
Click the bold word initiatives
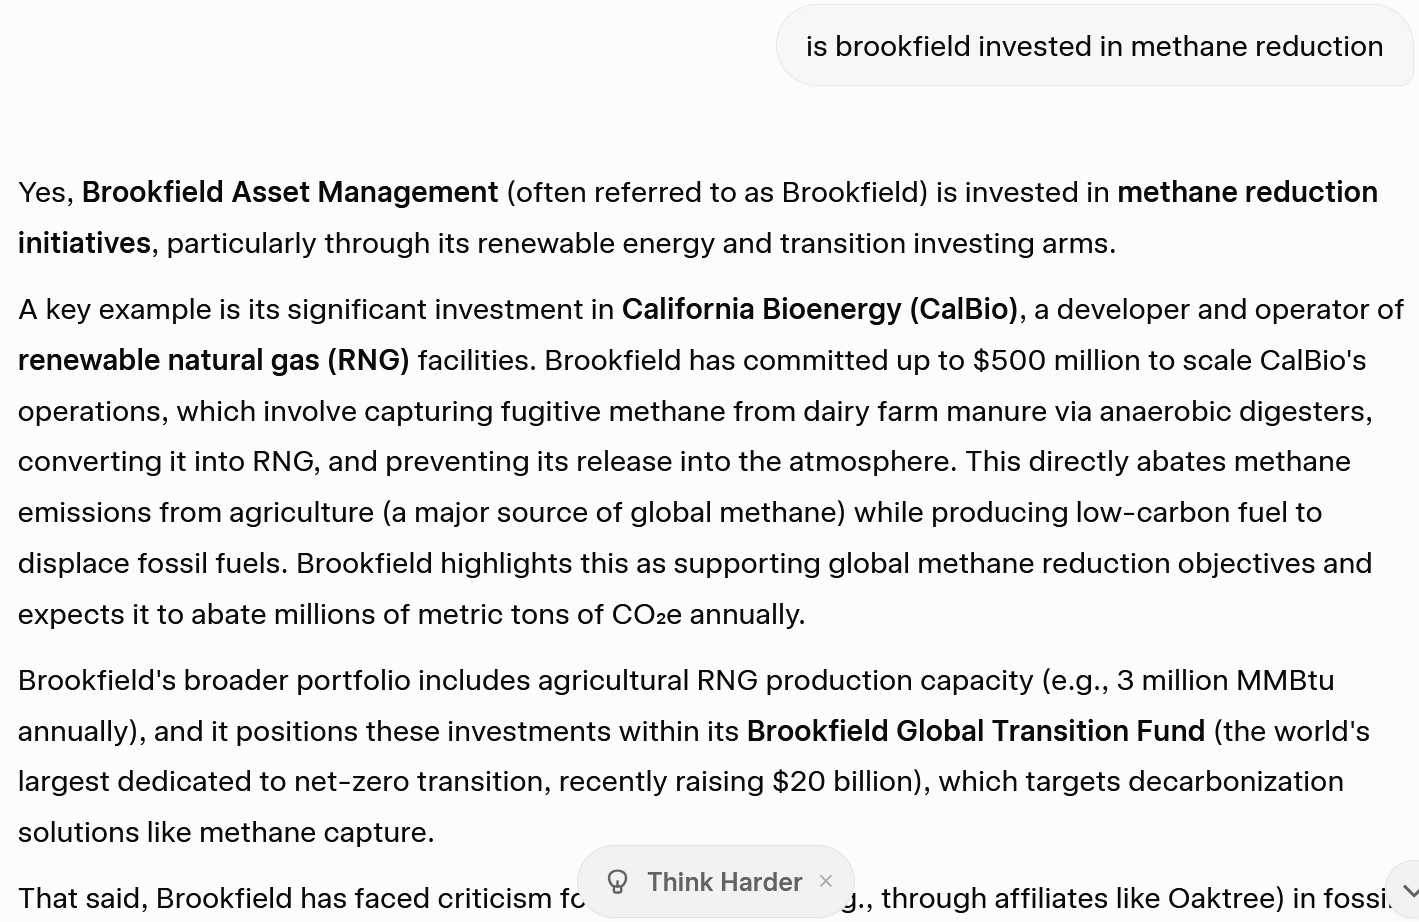[x=84, y=243]
